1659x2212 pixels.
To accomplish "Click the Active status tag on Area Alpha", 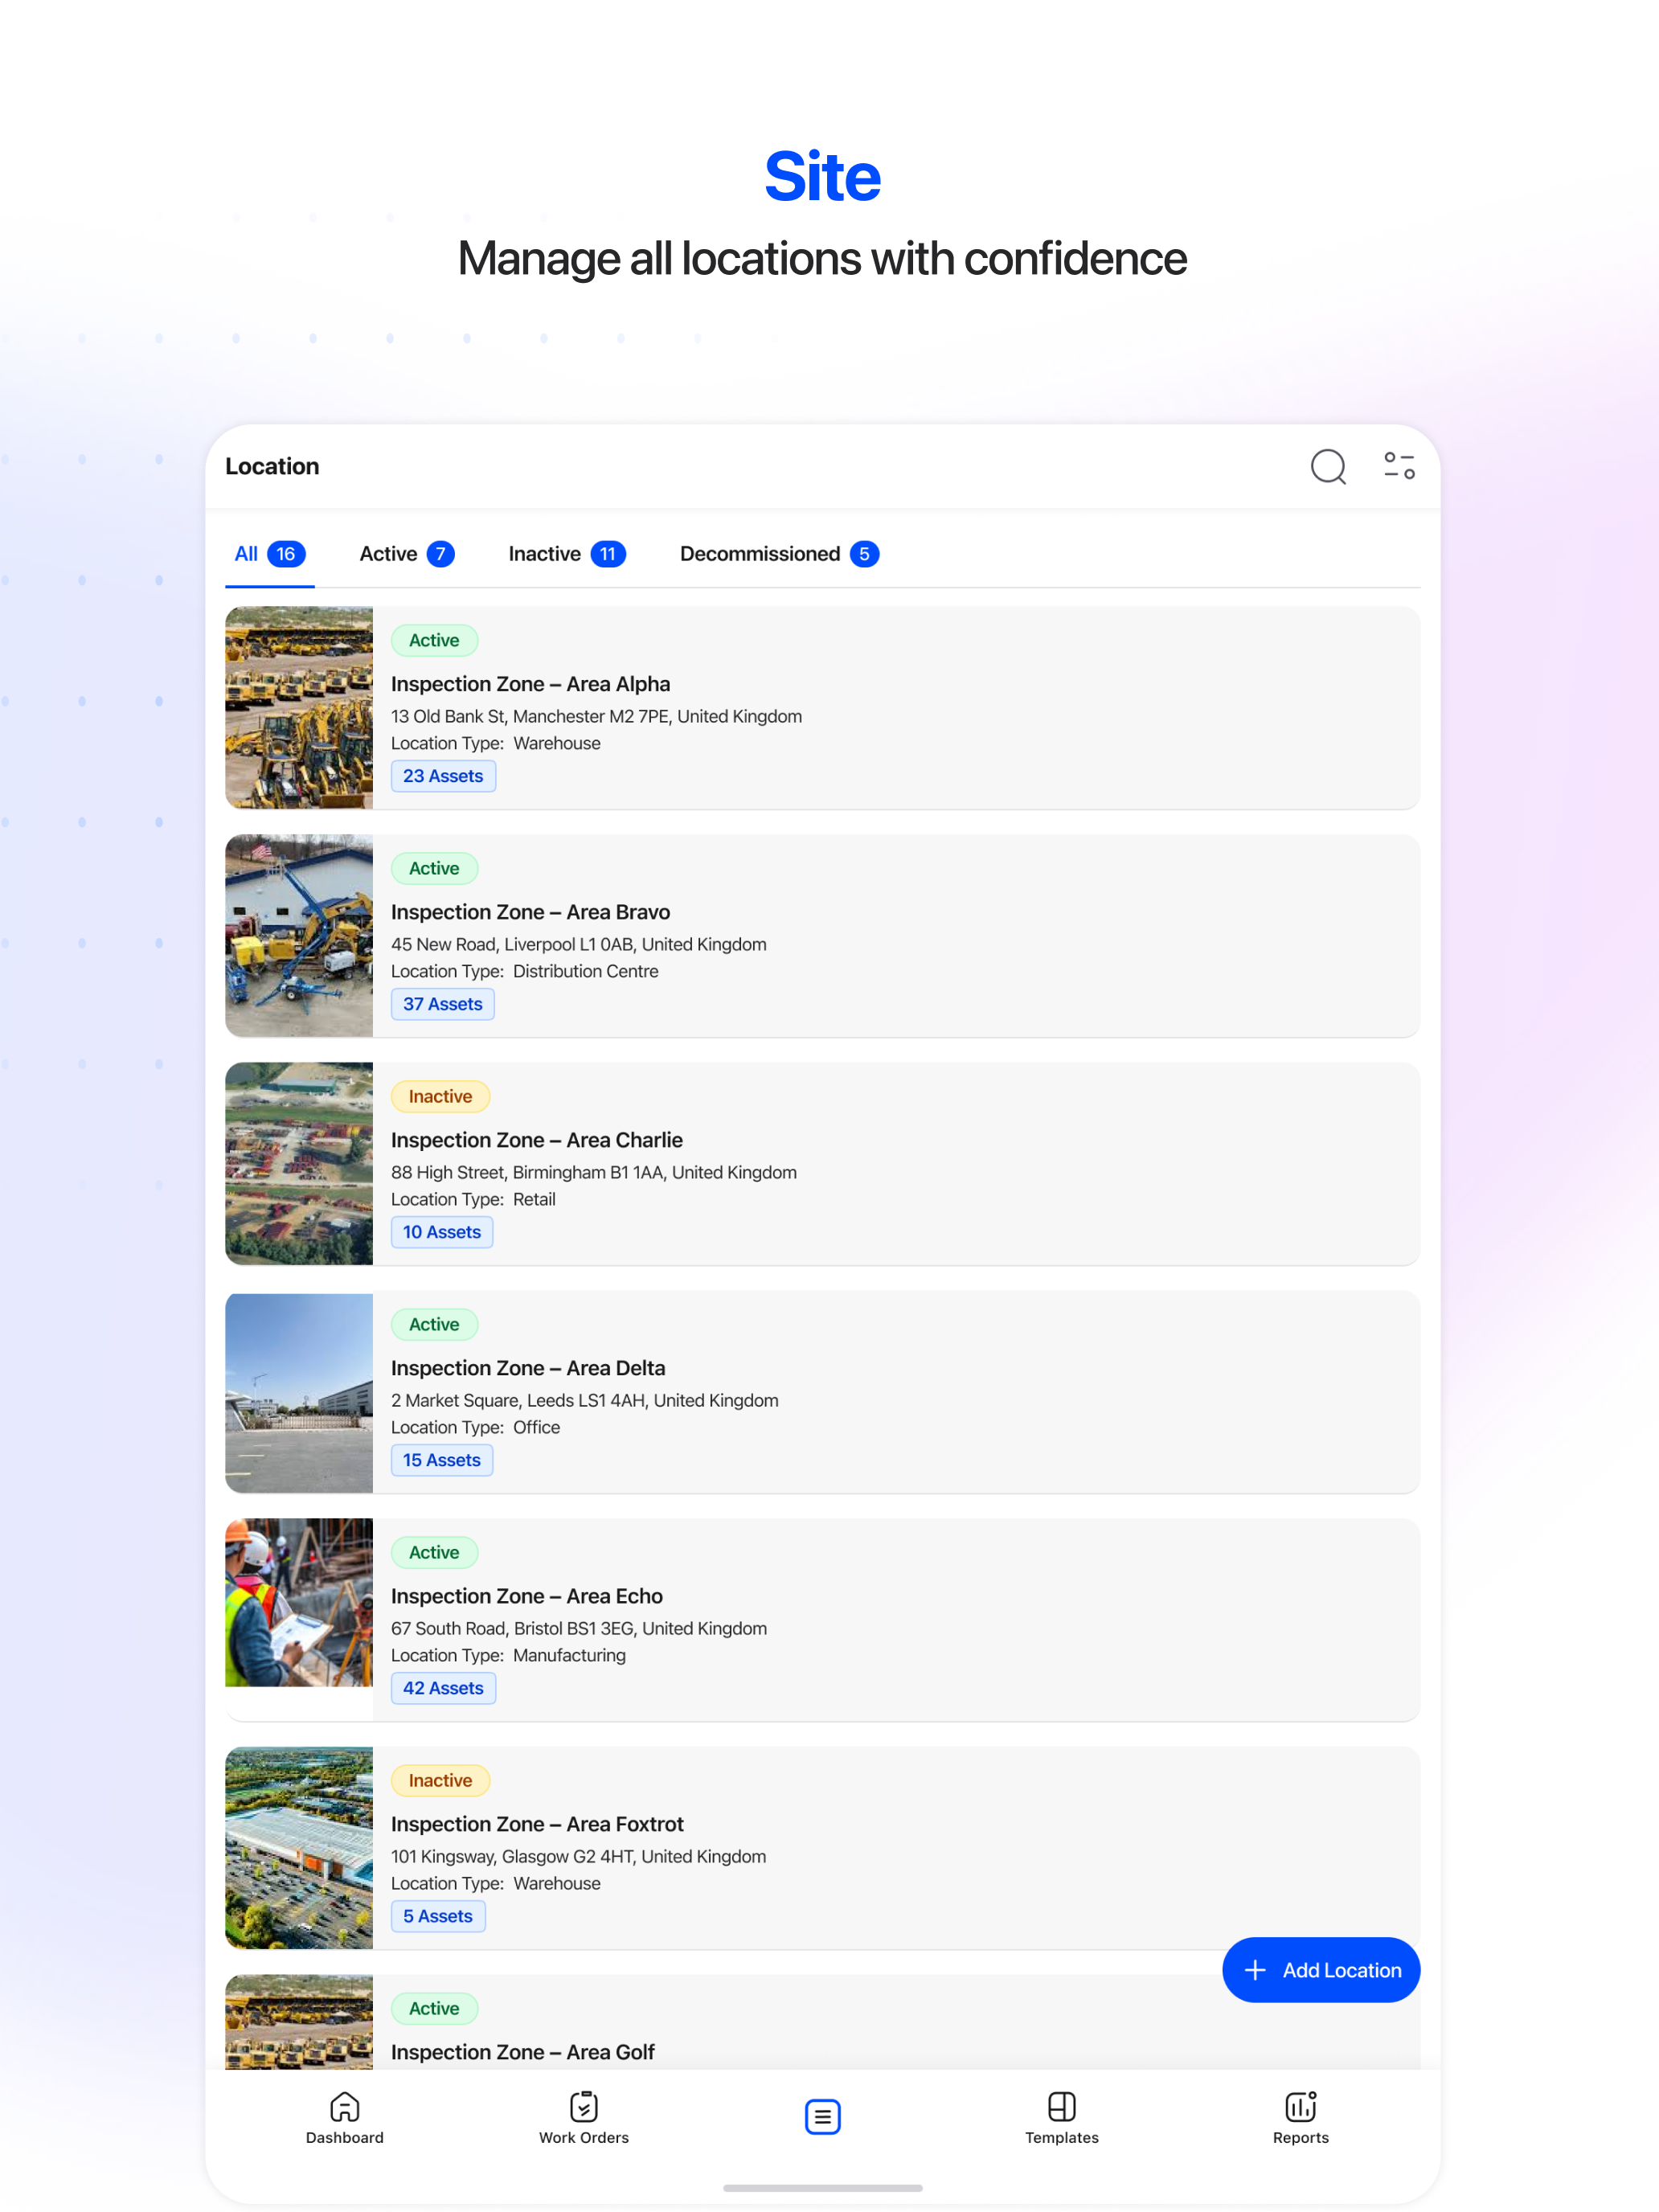I will point(434,640).
